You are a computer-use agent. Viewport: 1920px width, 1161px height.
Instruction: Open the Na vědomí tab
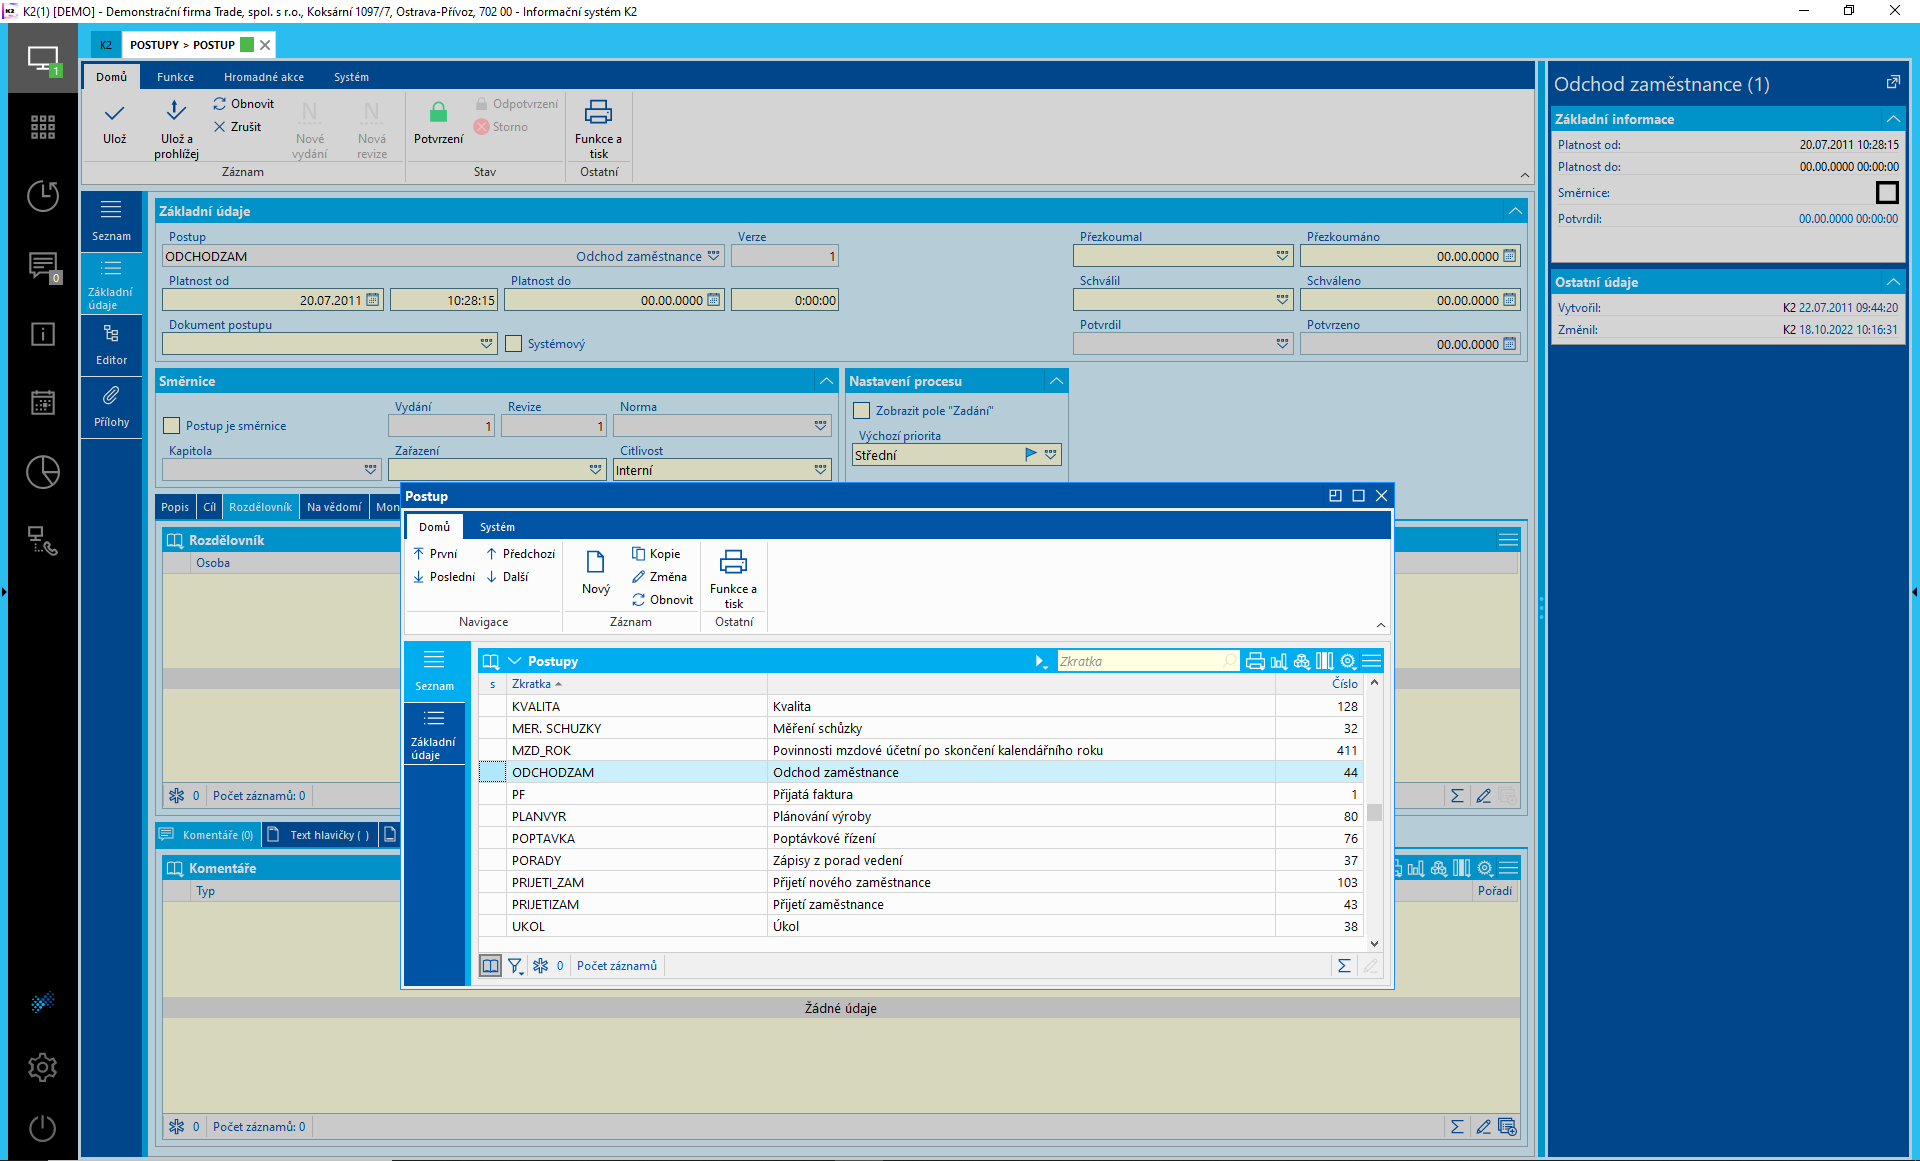pos(333,507)
